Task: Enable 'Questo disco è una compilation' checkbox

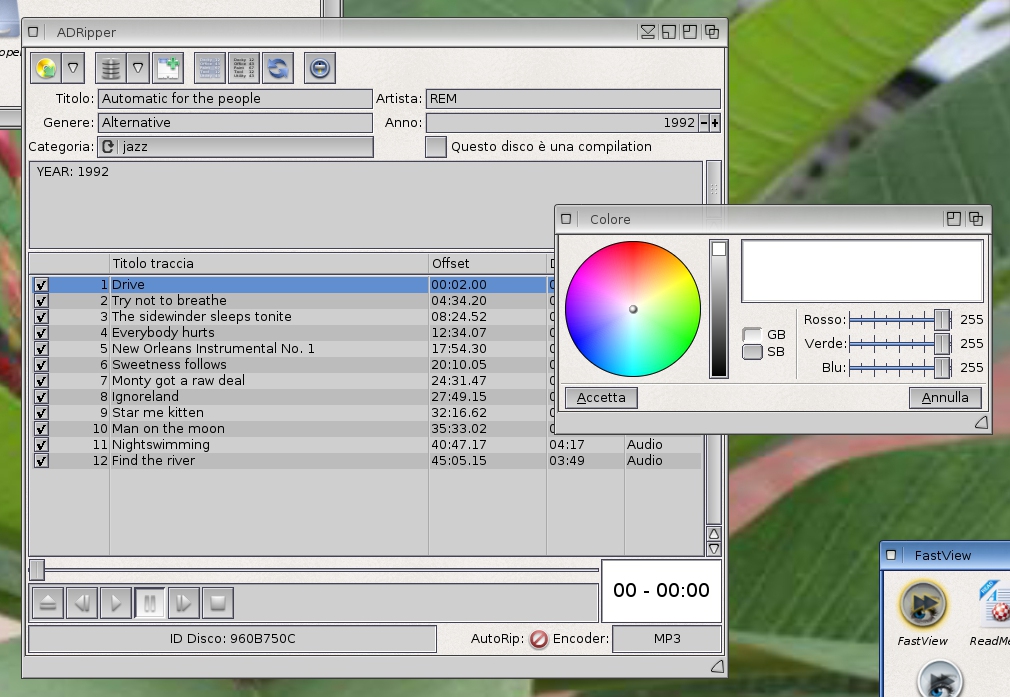Action: pyautogui.click(x=436, y=147)
